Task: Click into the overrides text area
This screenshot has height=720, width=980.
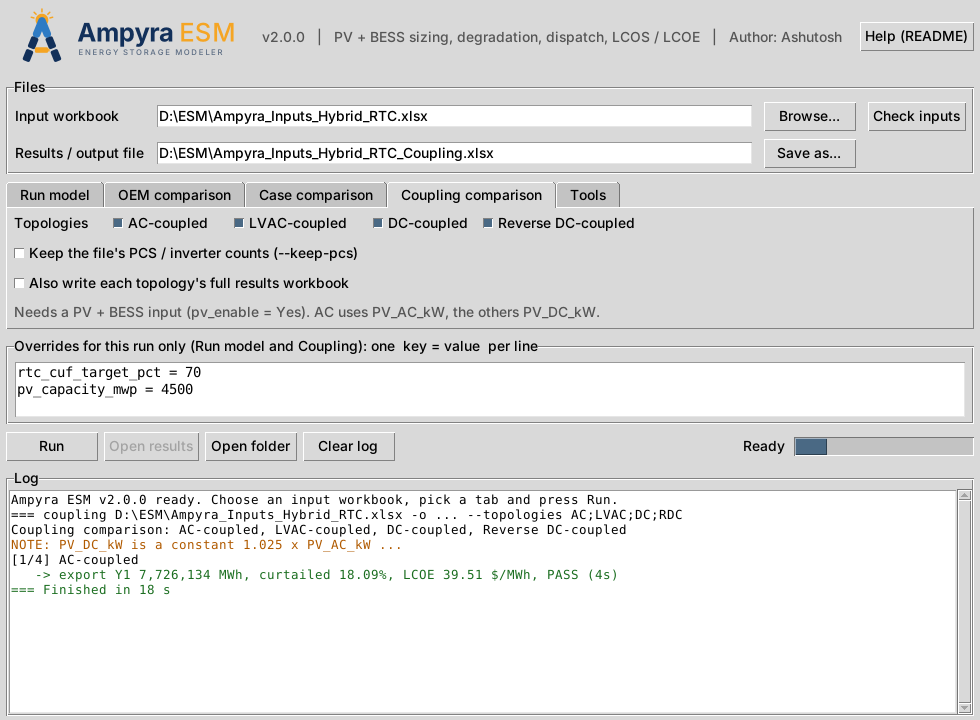Action: (490, 389)
